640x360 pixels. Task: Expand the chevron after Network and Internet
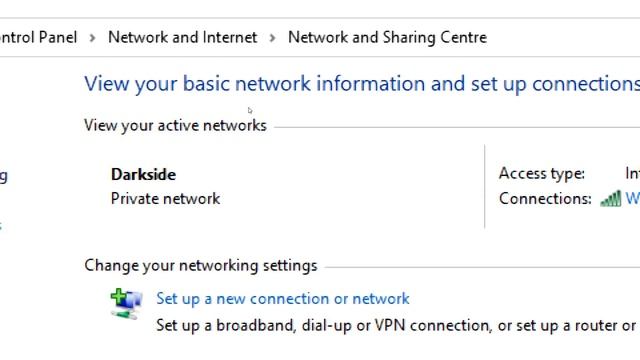[273, 38]
